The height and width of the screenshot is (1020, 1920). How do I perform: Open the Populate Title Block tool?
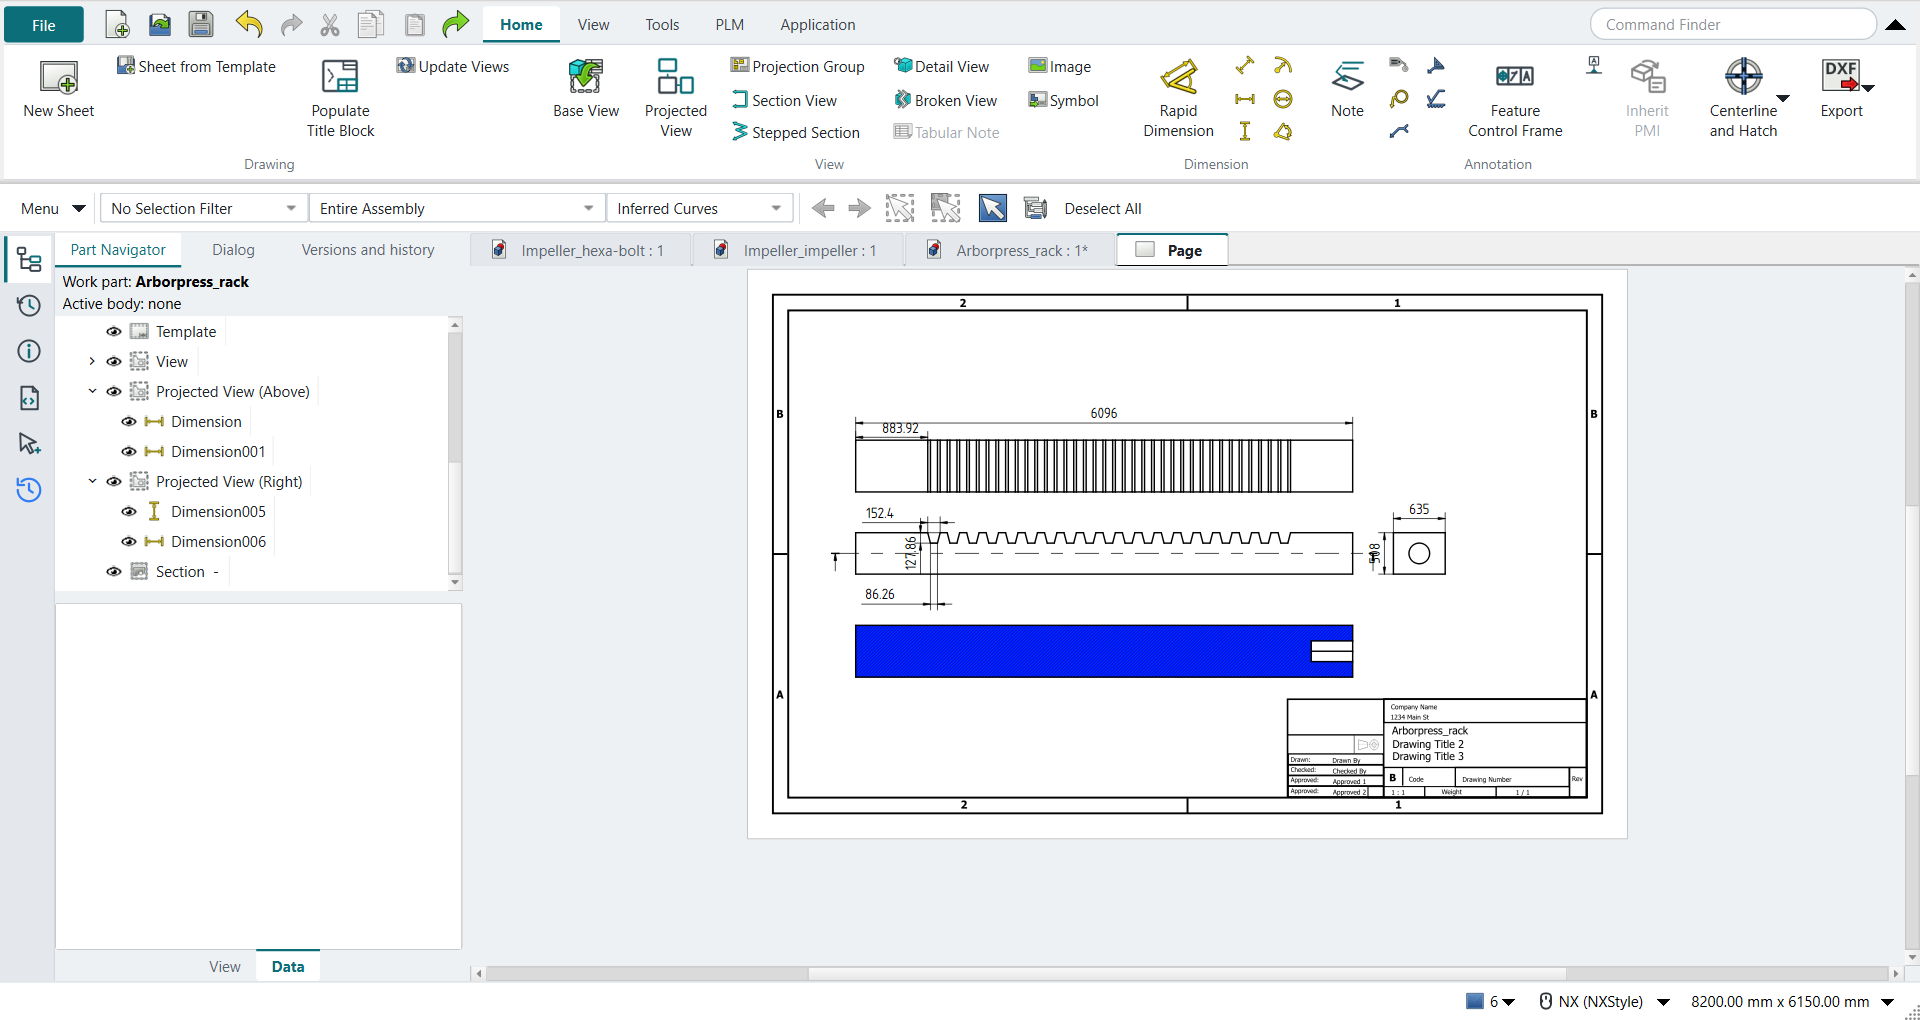pos(340,97)
